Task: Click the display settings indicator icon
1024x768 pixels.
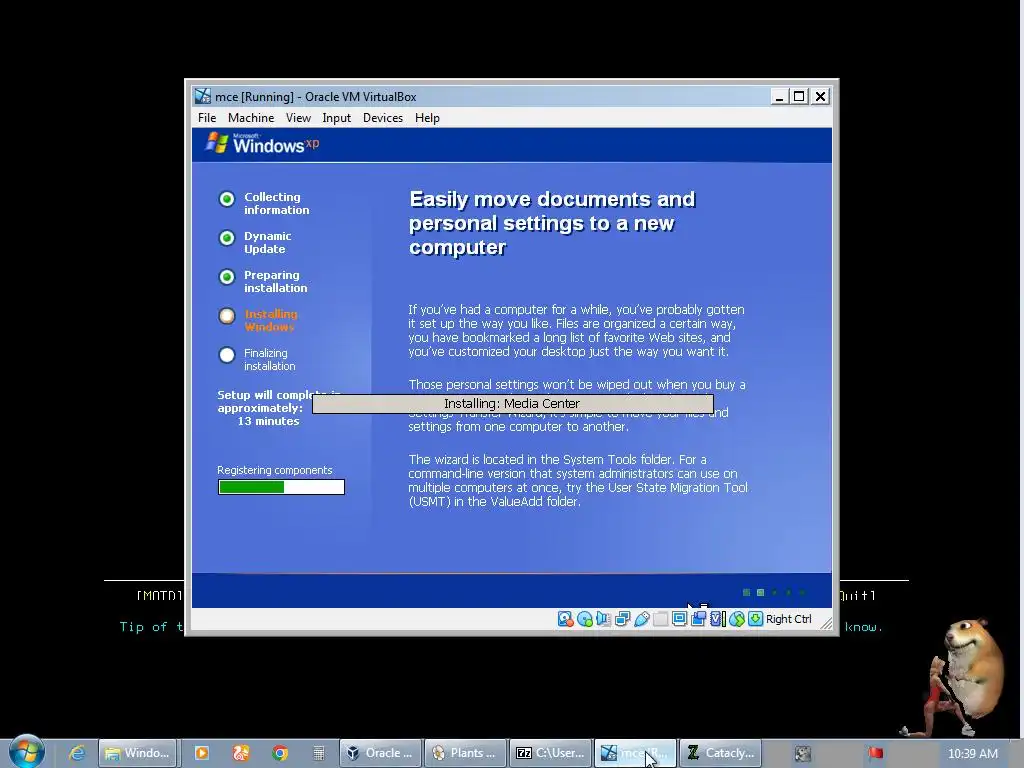Action: pyautogui.click(x=679, y=619)
